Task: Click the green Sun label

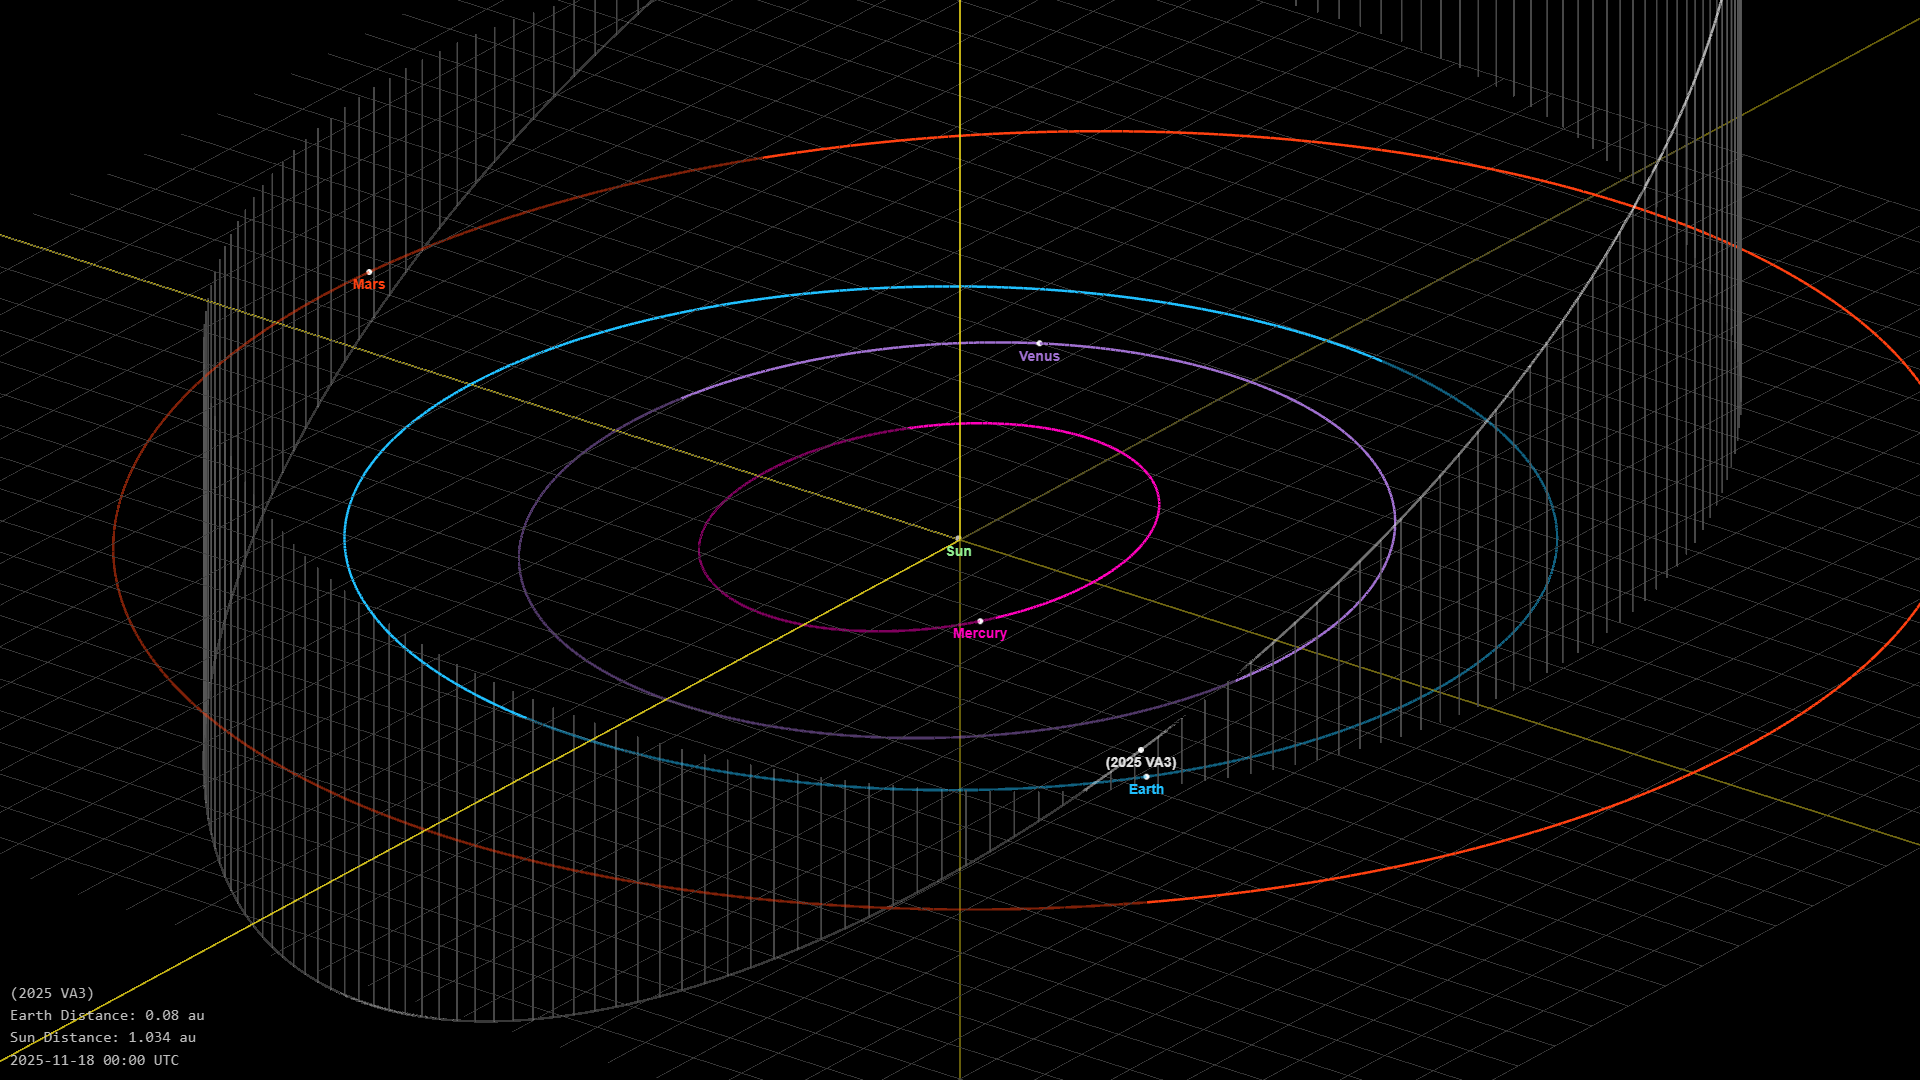Action: (958, 551)
